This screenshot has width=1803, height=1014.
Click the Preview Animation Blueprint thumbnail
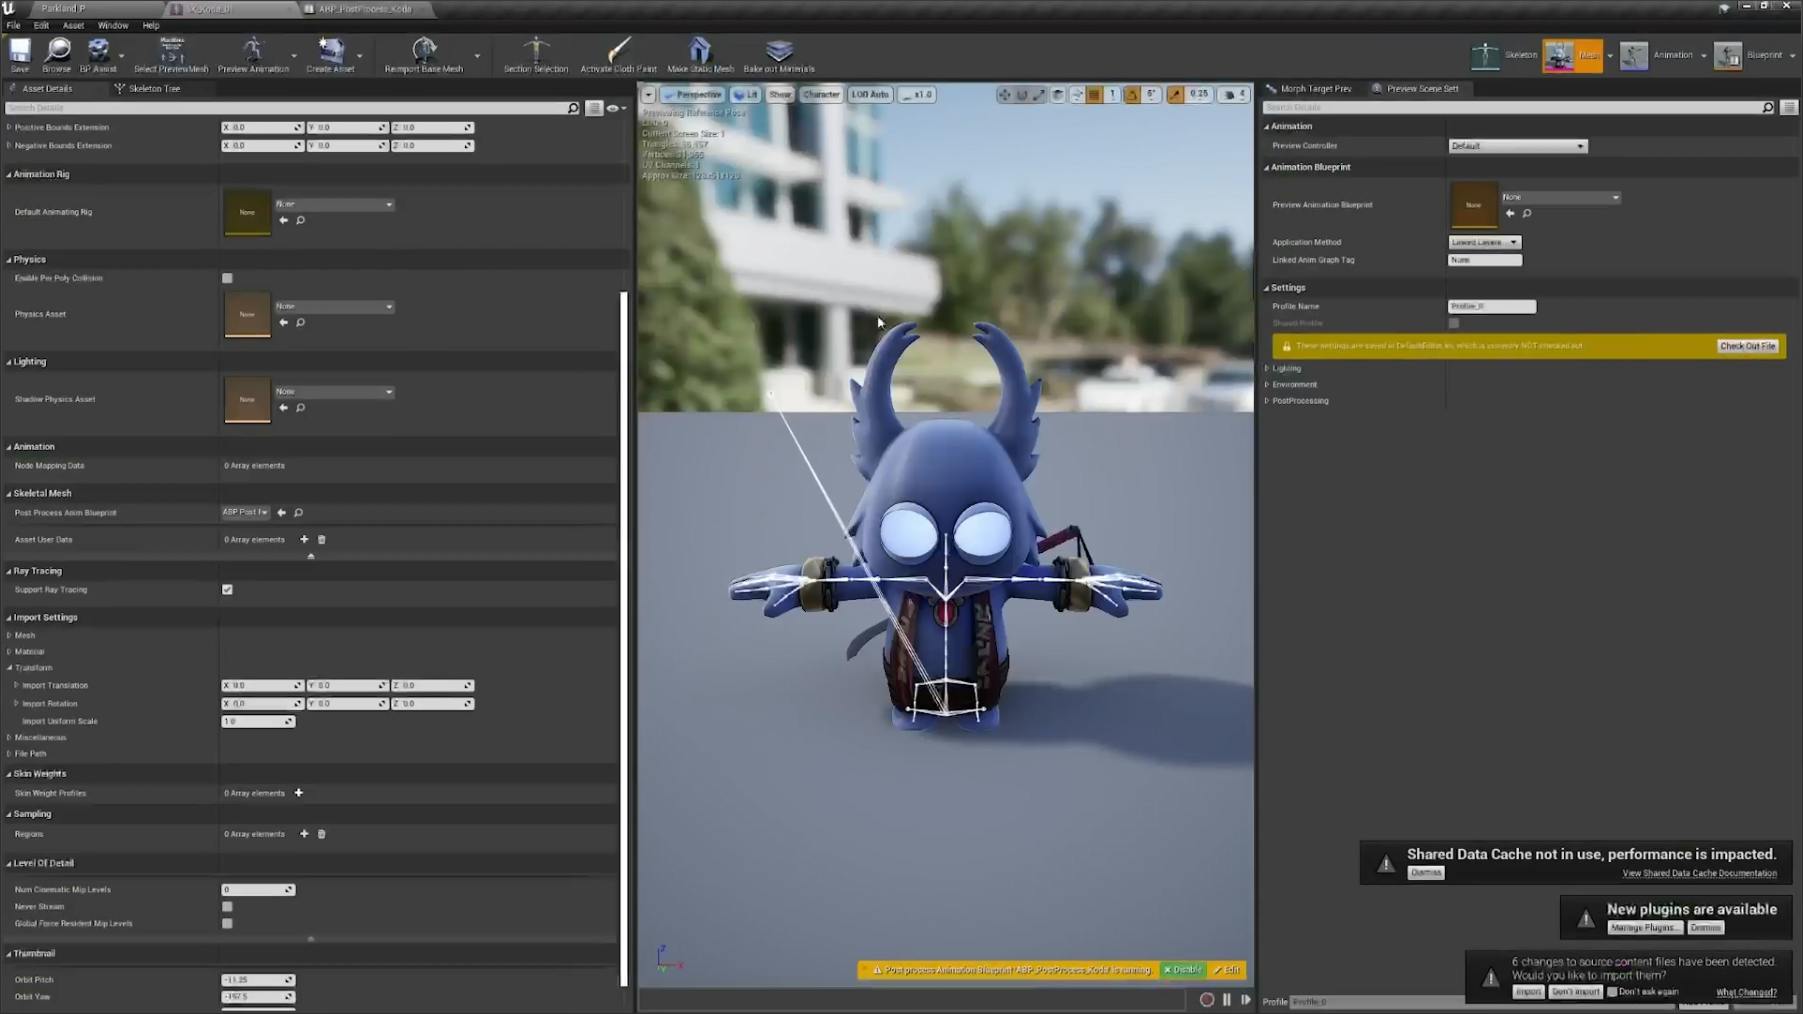click(1473, 205)
